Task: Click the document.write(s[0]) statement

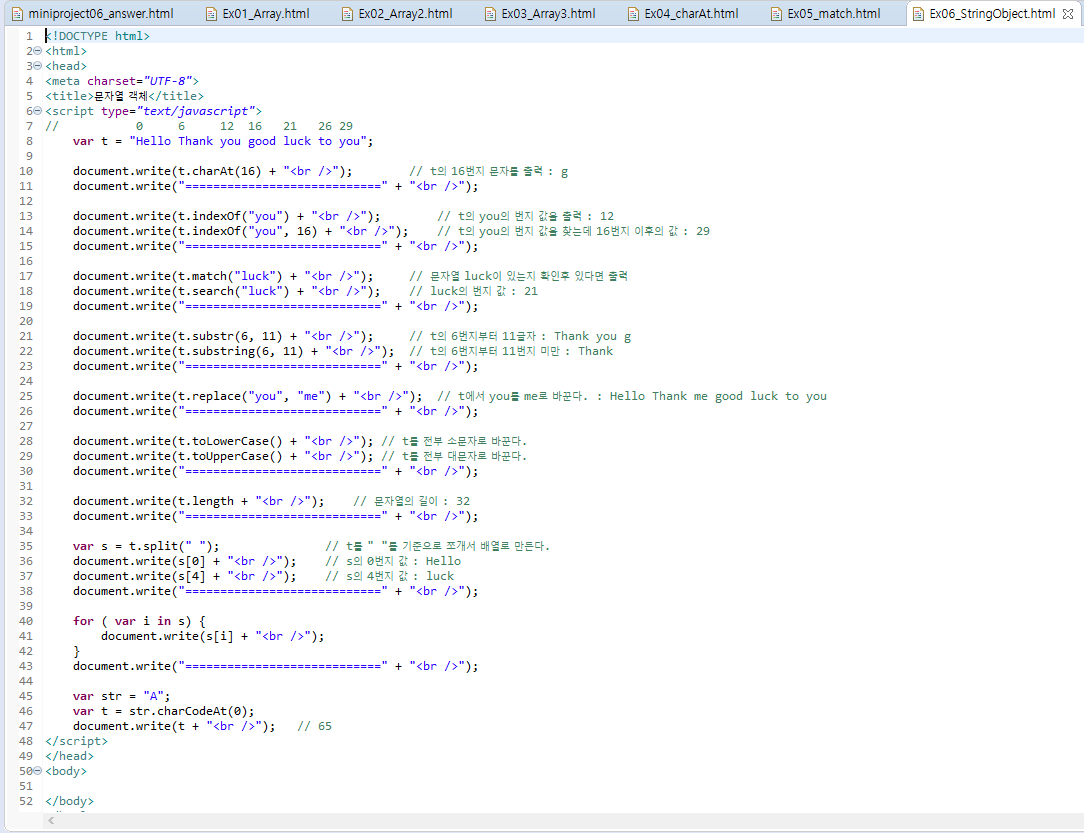Action: 185,561
